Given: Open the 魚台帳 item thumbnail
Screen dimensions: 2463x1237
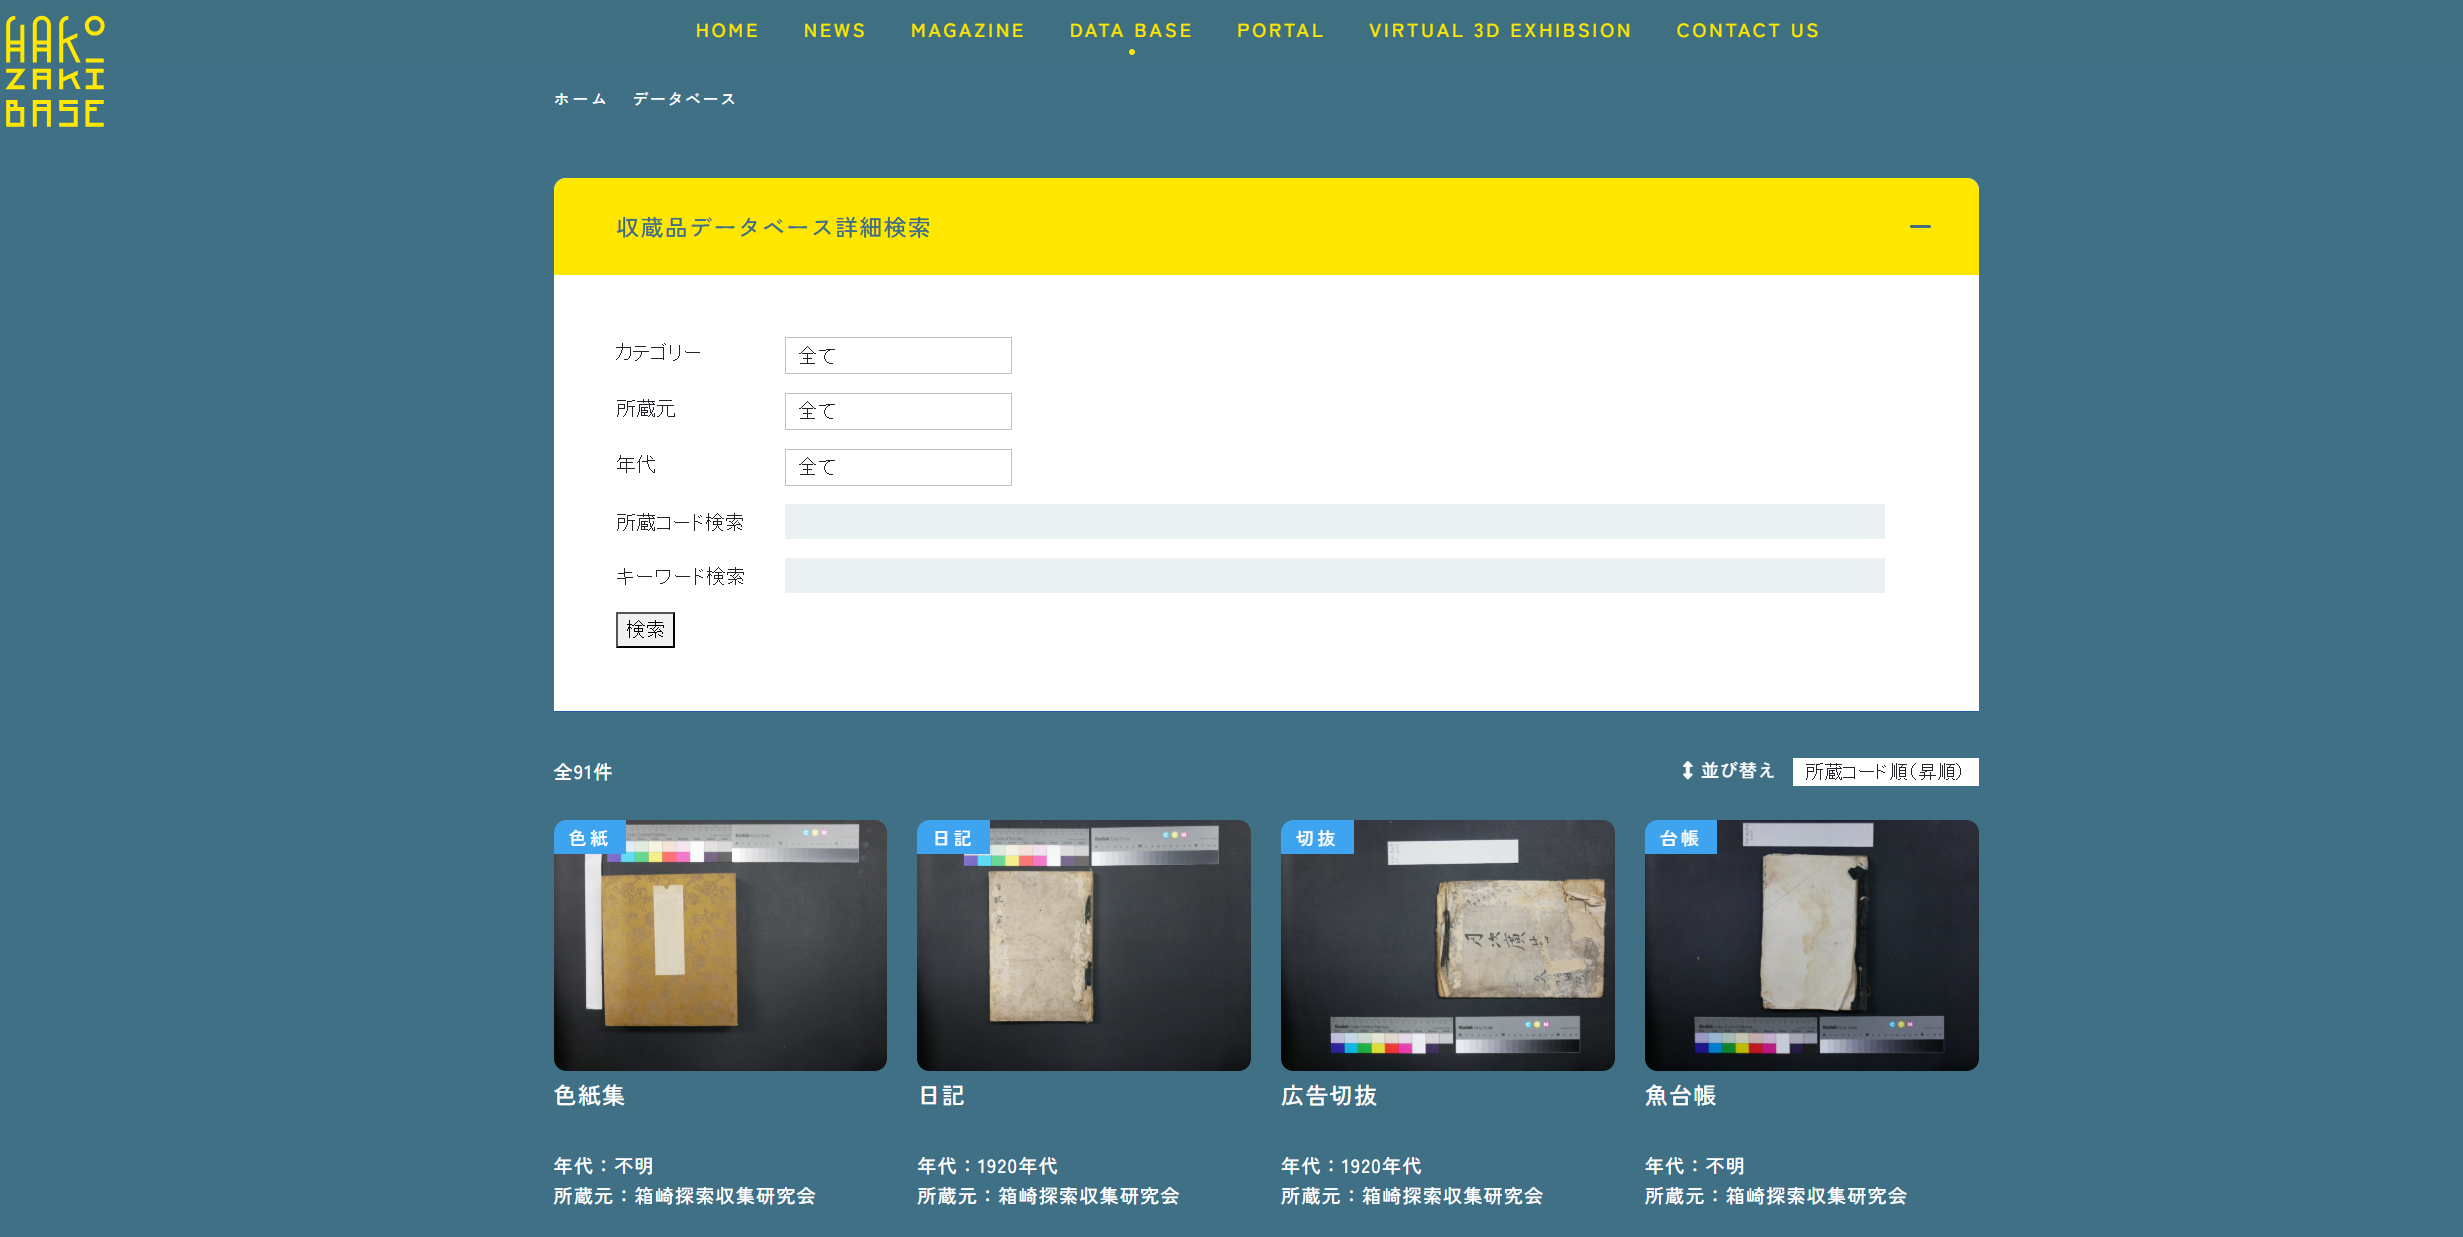Looking at the screenshot, I should pyautogui.click(x=1811, y=944).
